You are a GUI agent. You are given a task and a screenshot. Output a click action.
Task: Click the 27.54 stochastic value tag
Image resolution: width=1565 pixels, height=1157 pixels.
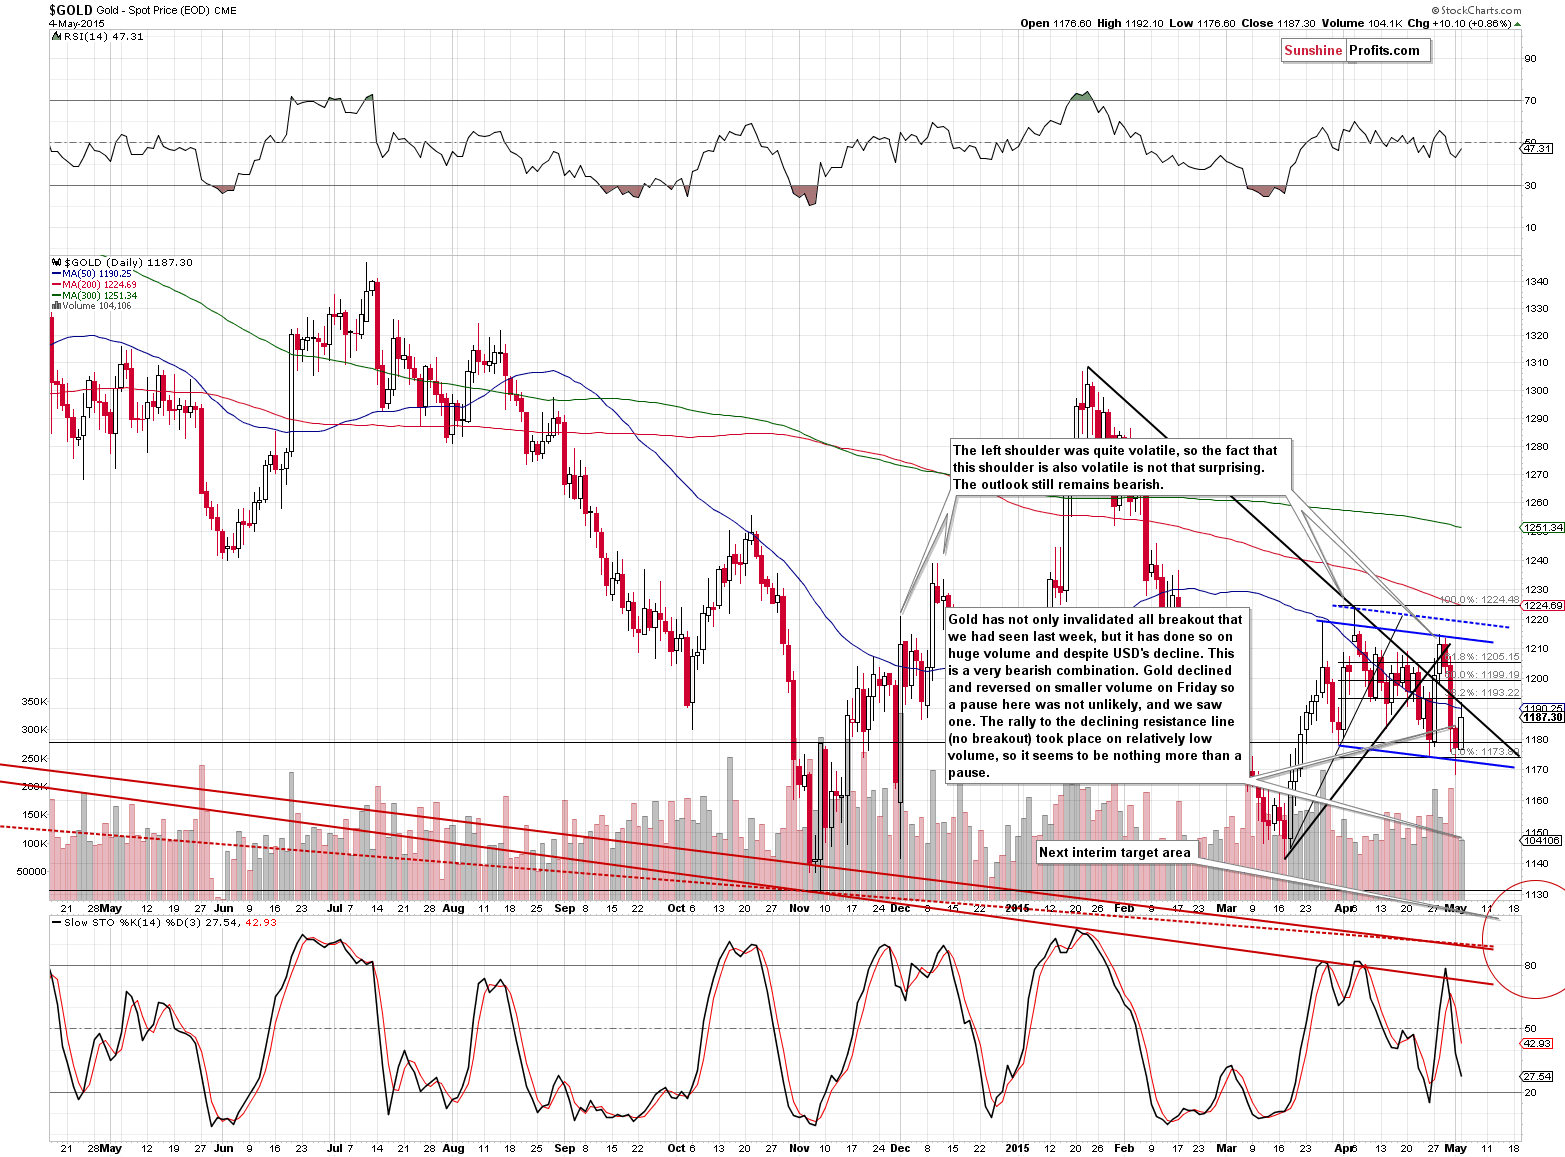1537,1076
